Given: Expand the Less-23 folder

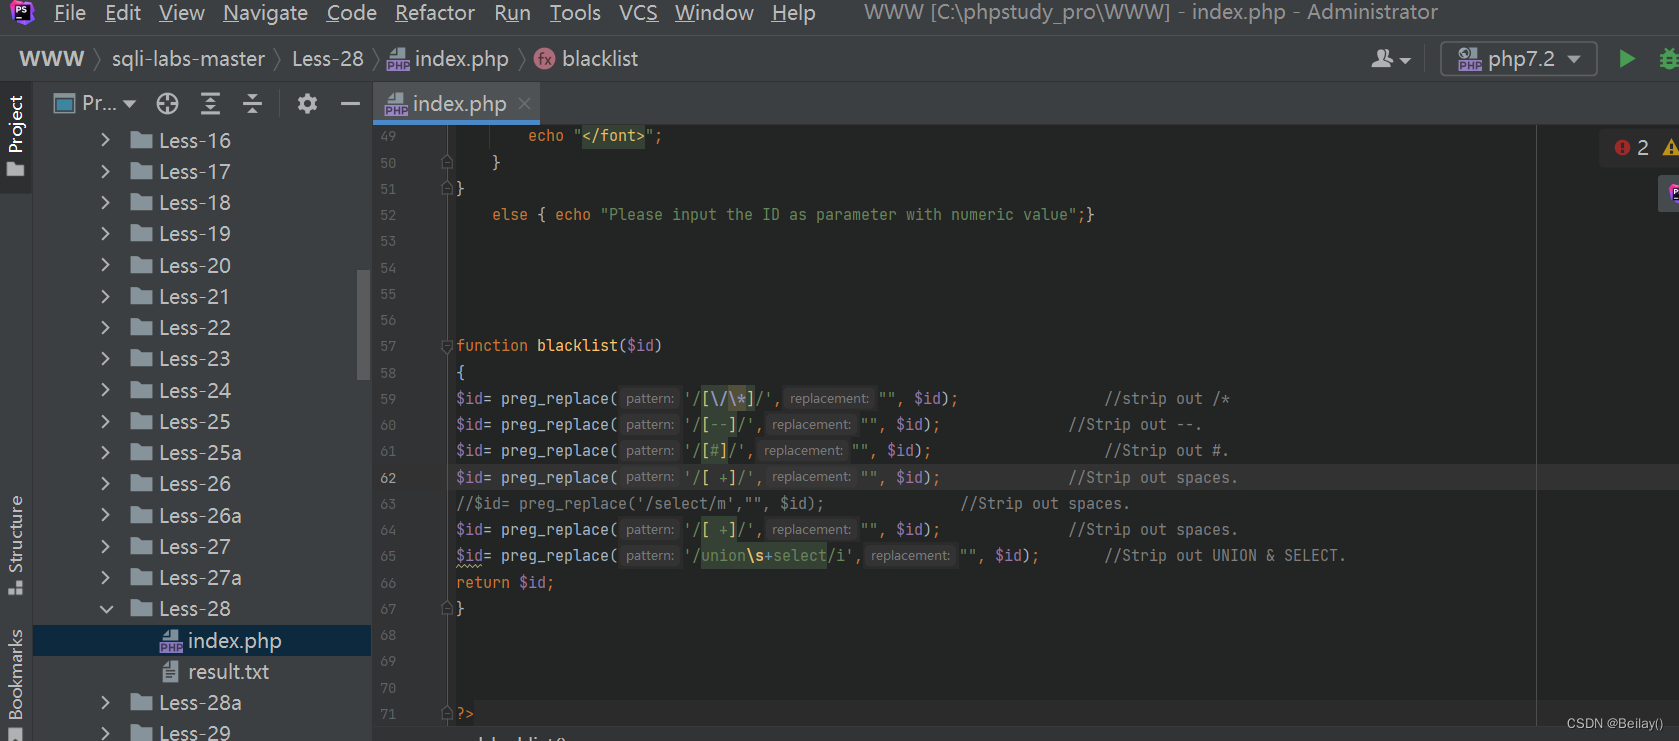Looking at the screenshot, I should [106, 359].
